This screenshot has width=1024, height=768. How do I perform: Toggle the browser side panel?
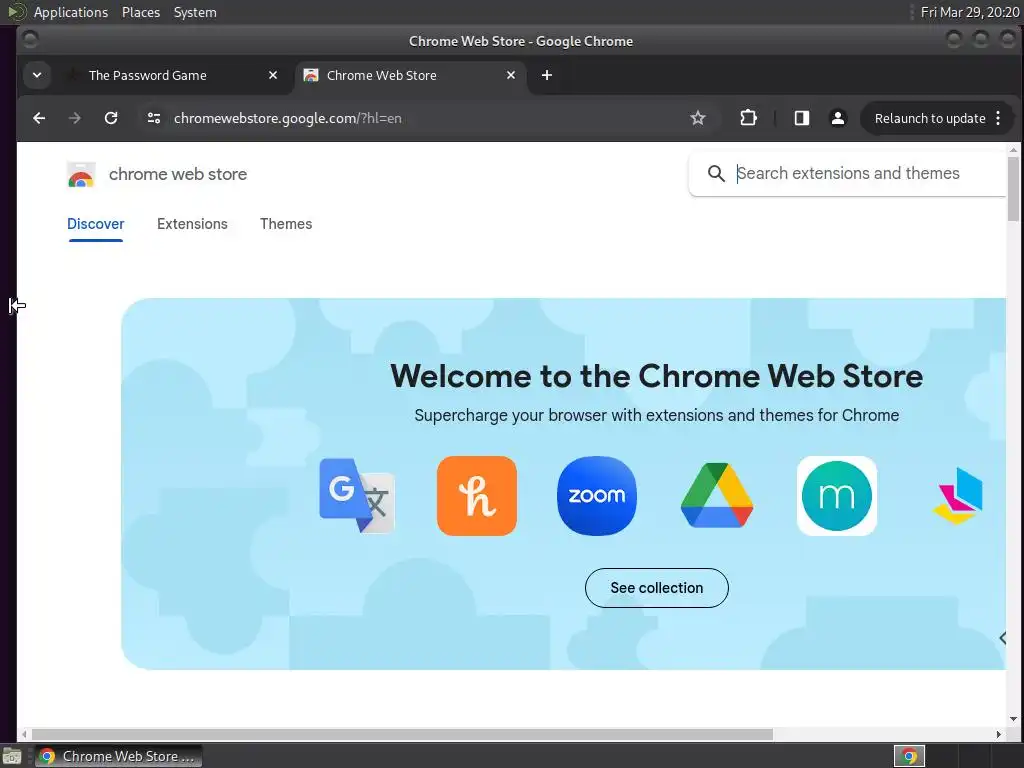[802, 118]
